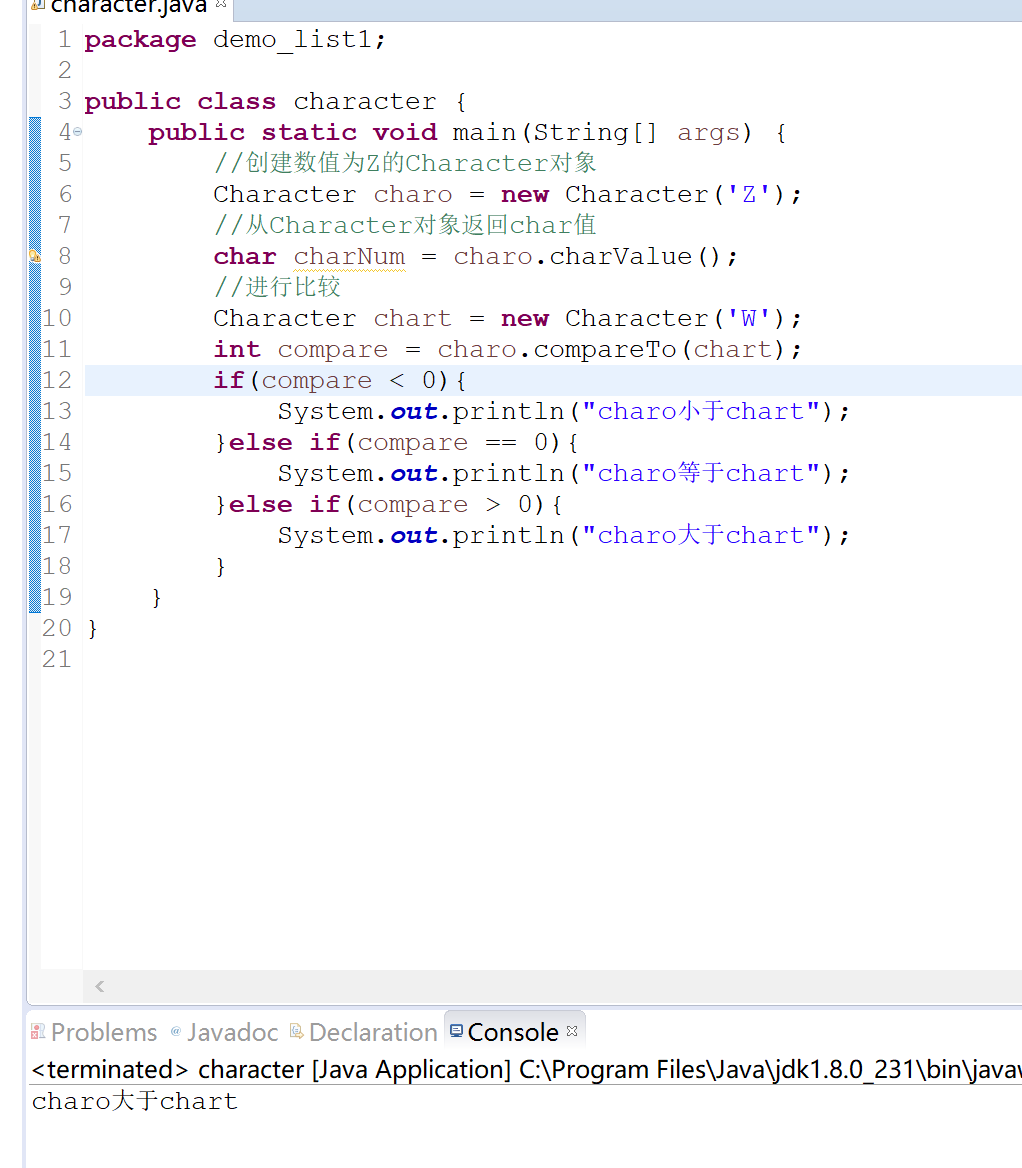
Task: Place cursor on 'package demo_list1;' line
Action: (x=235, y=39)
